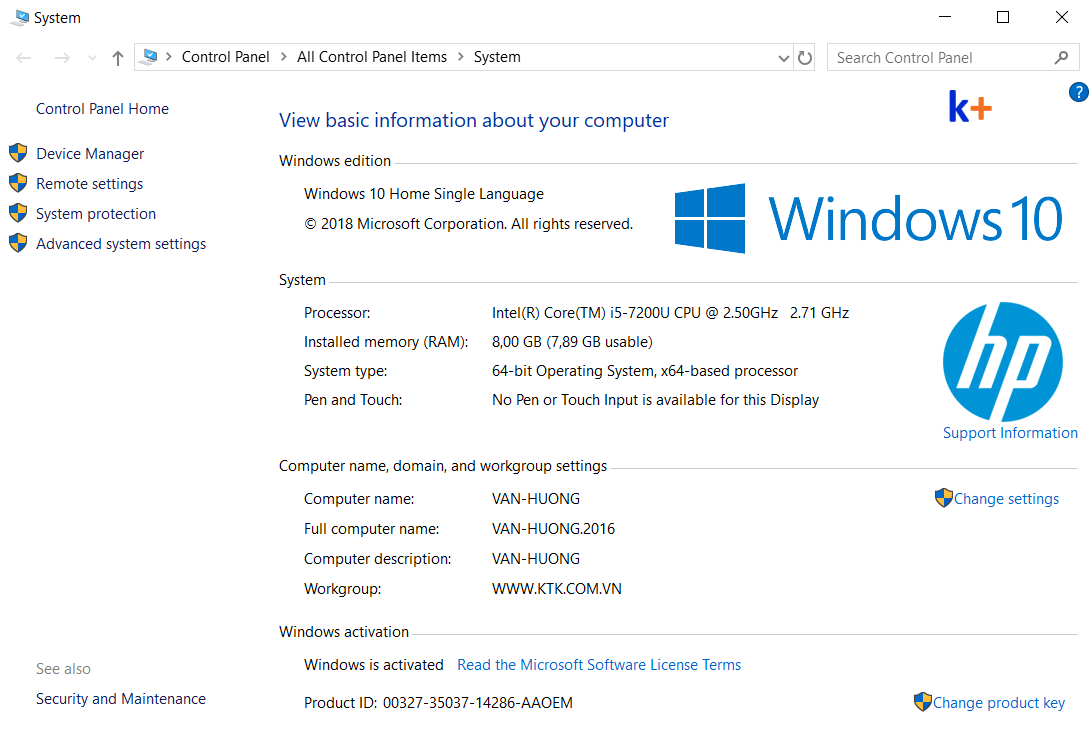Click the 2018 Microsoft Corporation copyright text
This screenshot has height=733, width=1092.
(469, 224)
